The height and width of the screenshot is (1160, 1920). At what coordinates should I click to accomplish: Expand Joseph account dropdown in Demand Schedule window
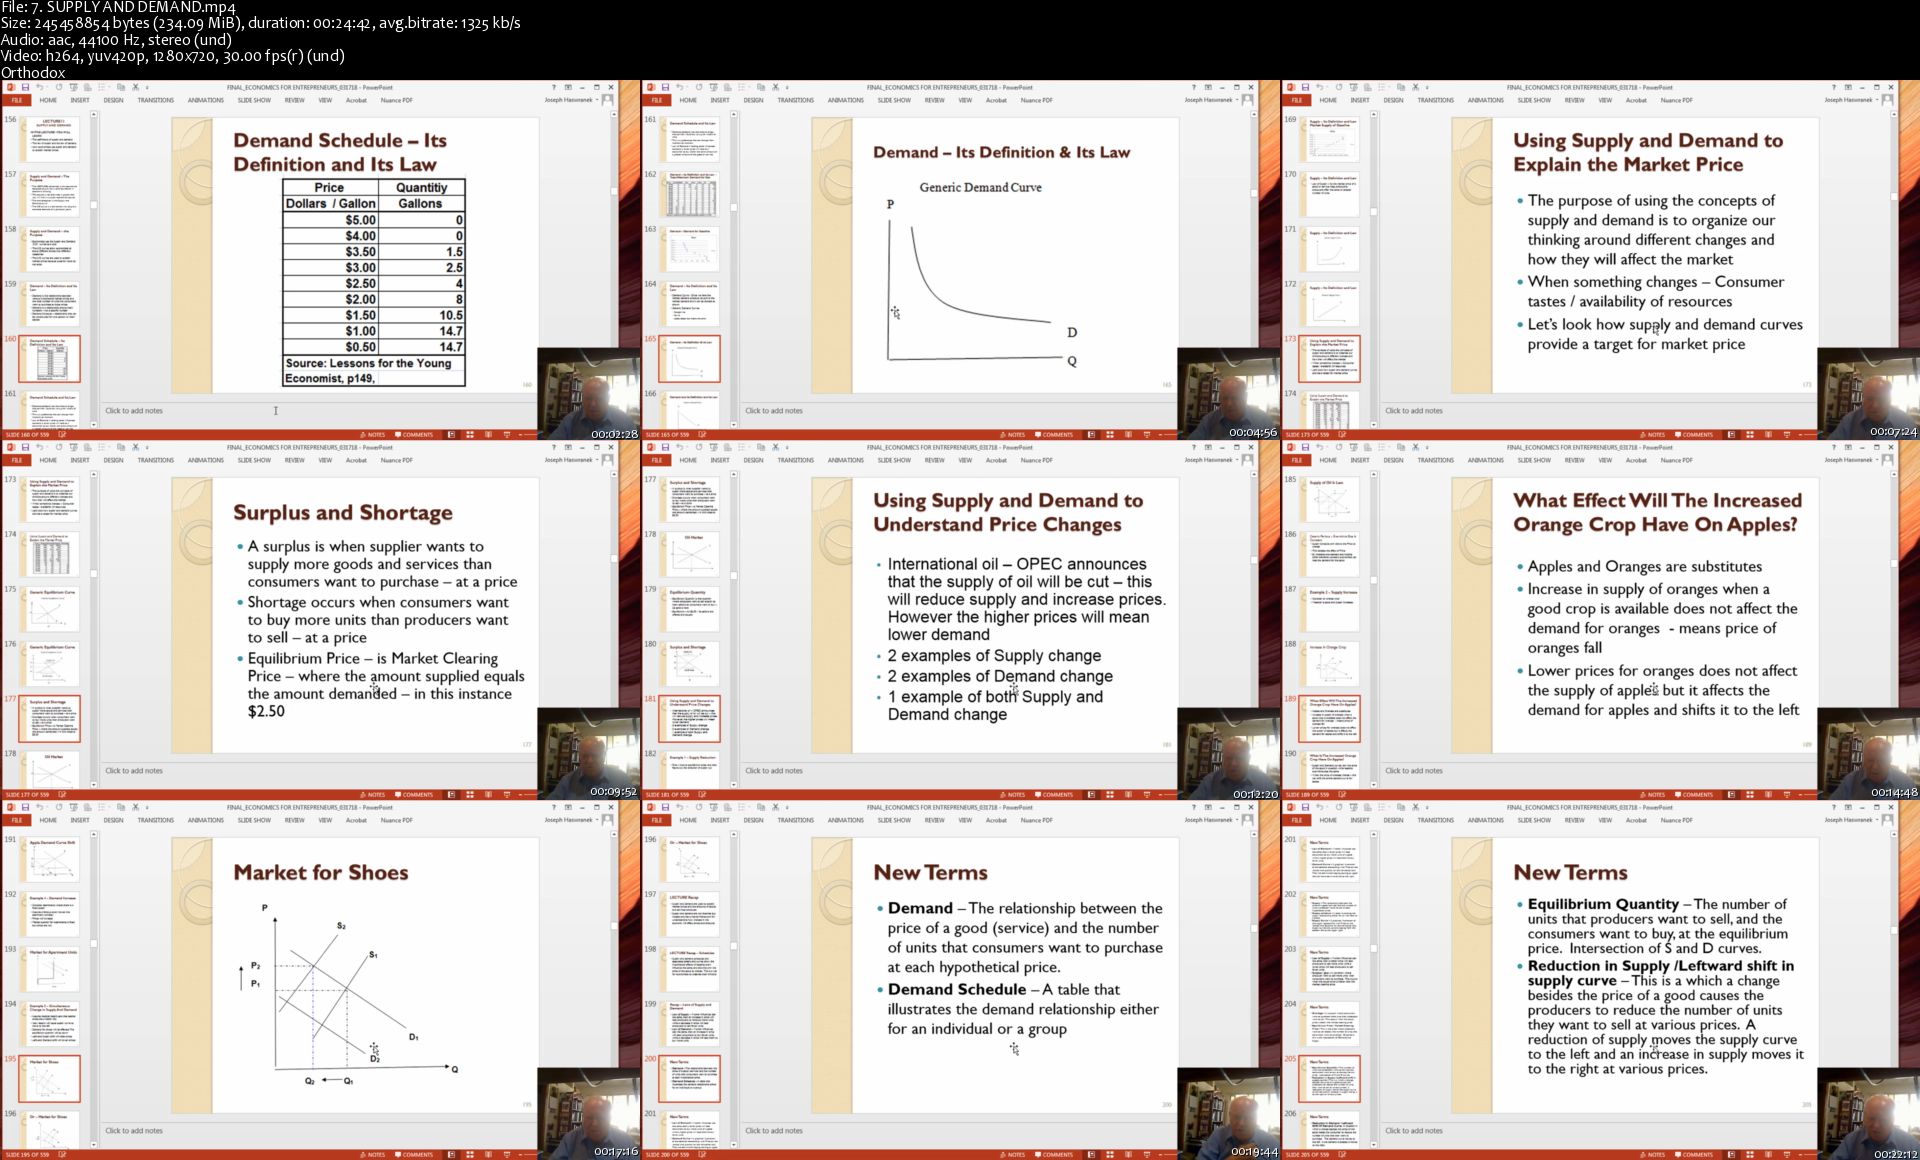coord(597,100)
